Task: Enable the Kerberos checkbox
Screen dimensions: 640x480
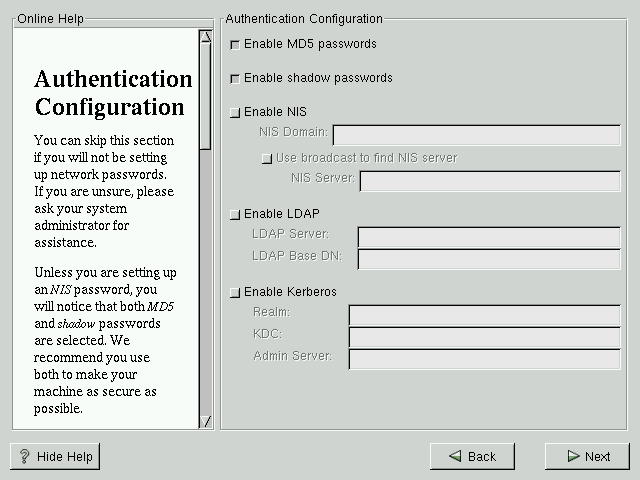Action: 235,292
